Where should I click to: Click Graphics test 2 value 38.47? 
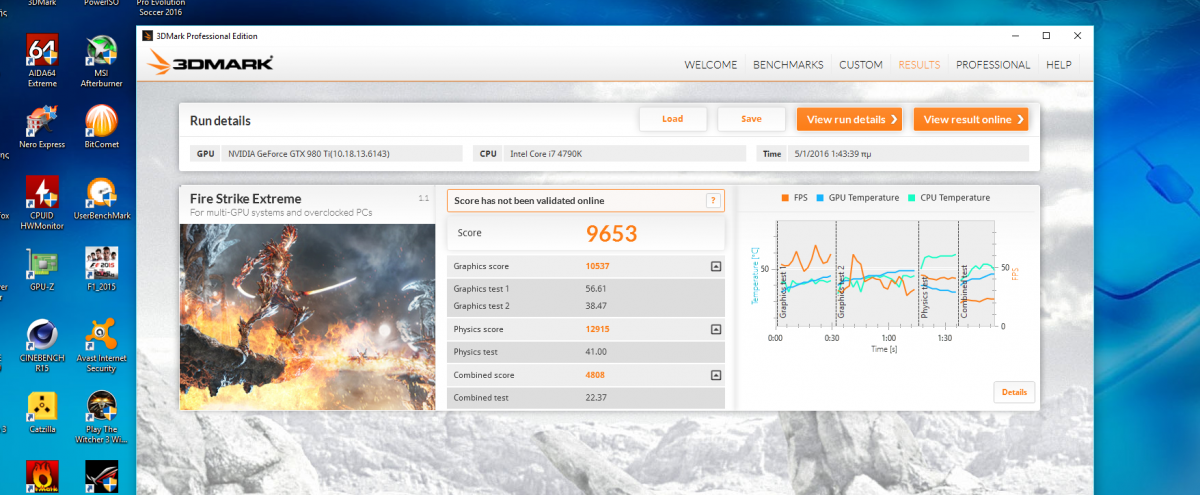tap(597, 306)
